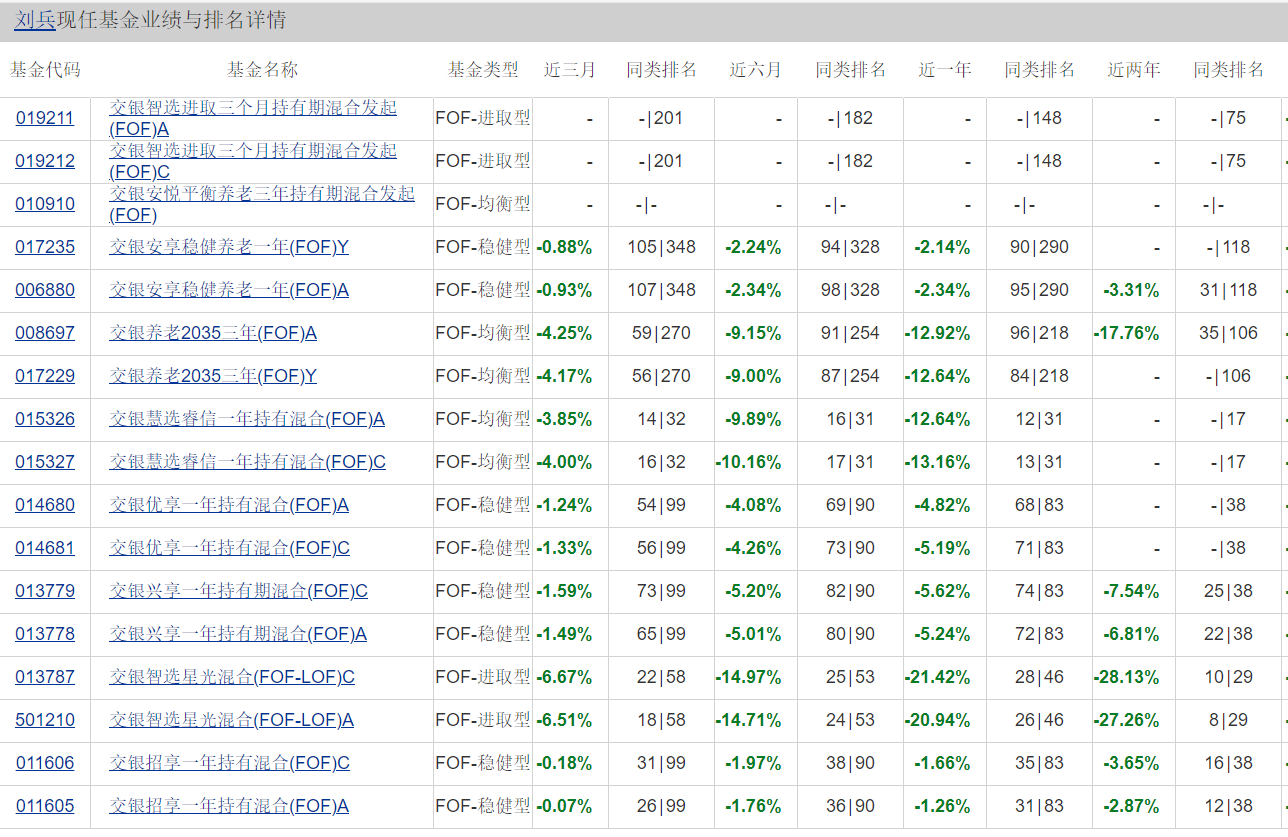Click the 近六月 column header
This screenshot has height=837, width=1288.
click(755, 70)
